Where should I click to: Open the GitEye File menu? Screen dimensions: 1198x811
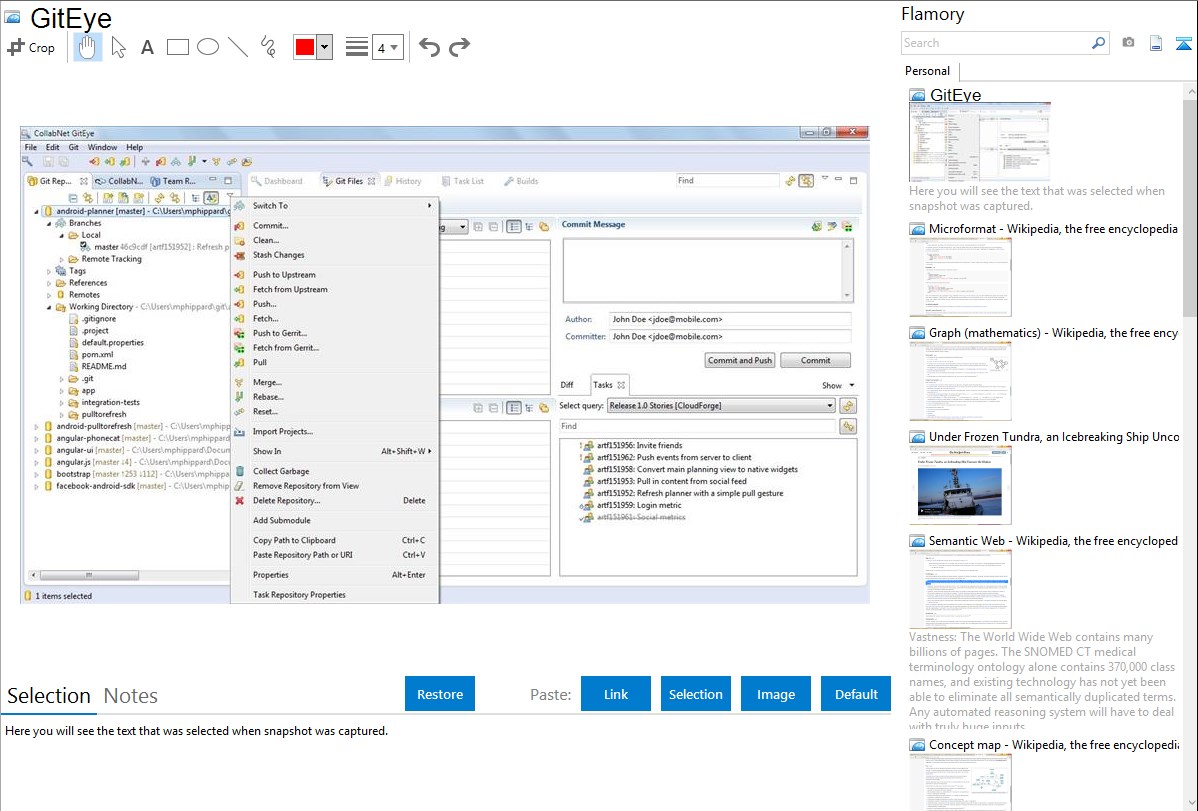pos(31,148)
